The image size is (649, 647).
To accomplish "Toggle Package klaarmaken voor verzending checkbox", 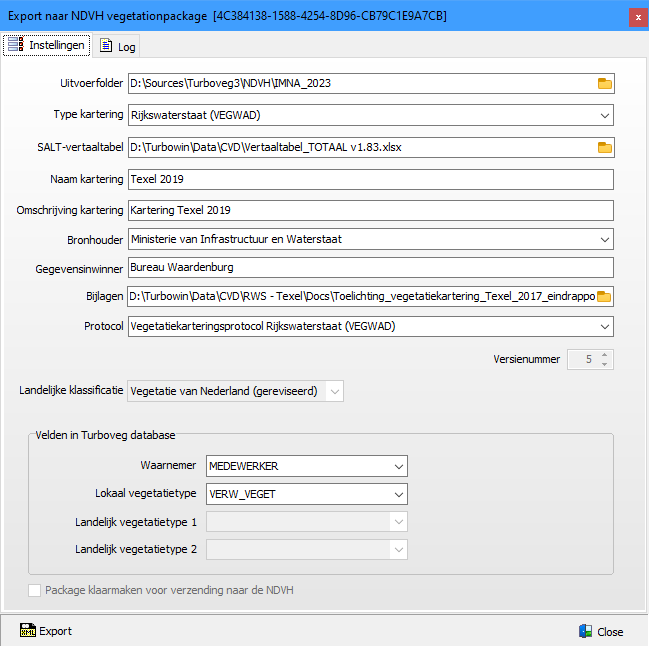I will [35, 590].
